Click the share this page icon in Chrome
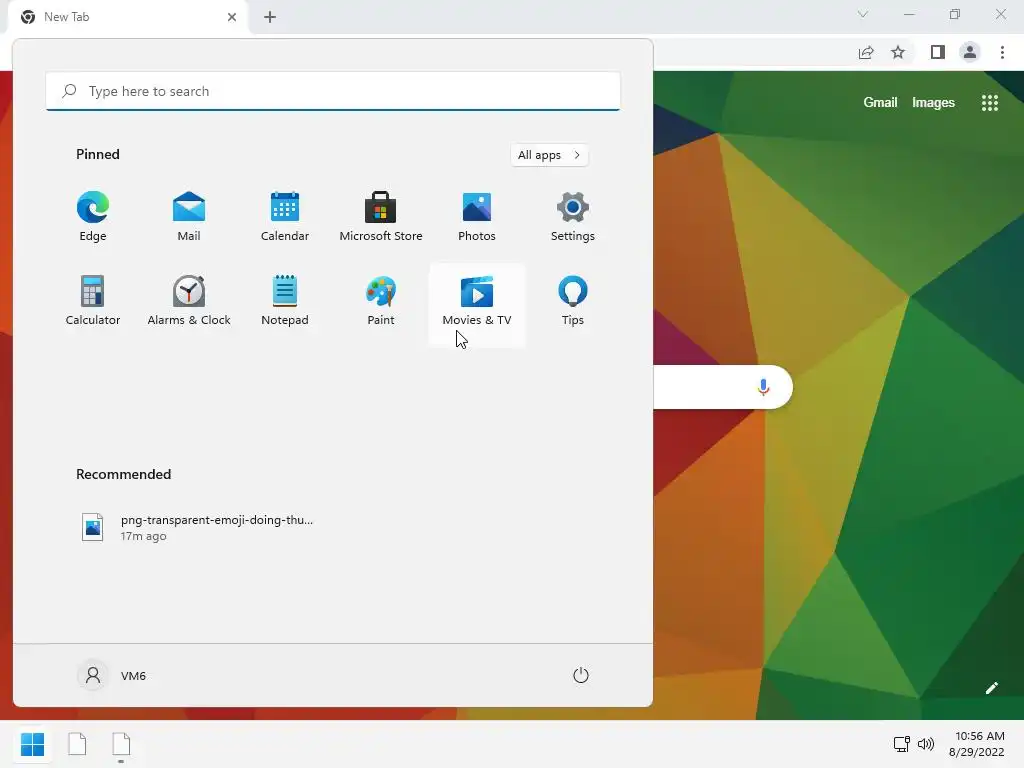The width and height of the screenshot is (1024, 768). tap(866, 52)
